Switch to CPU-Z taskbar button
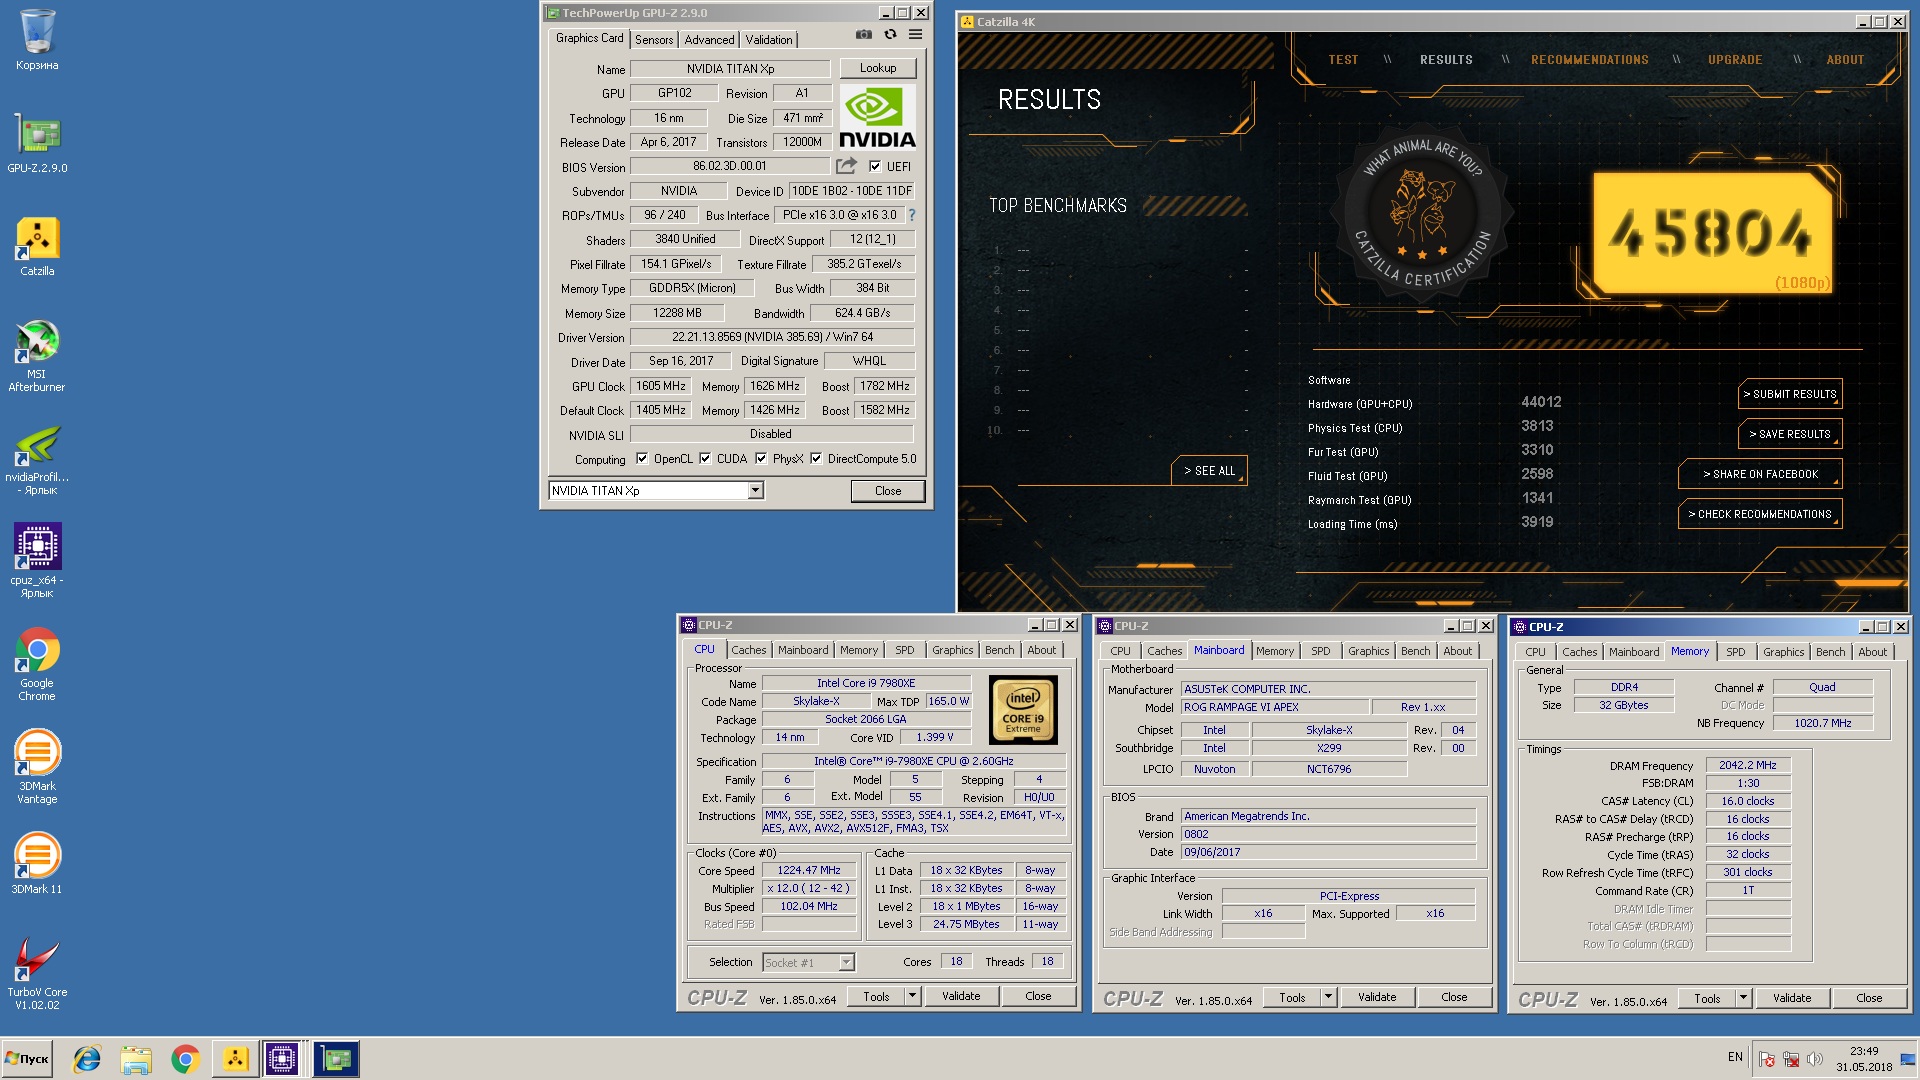Image resolution: width=1920 pixels, height=1080 pixels. (x=282, y=1059)
